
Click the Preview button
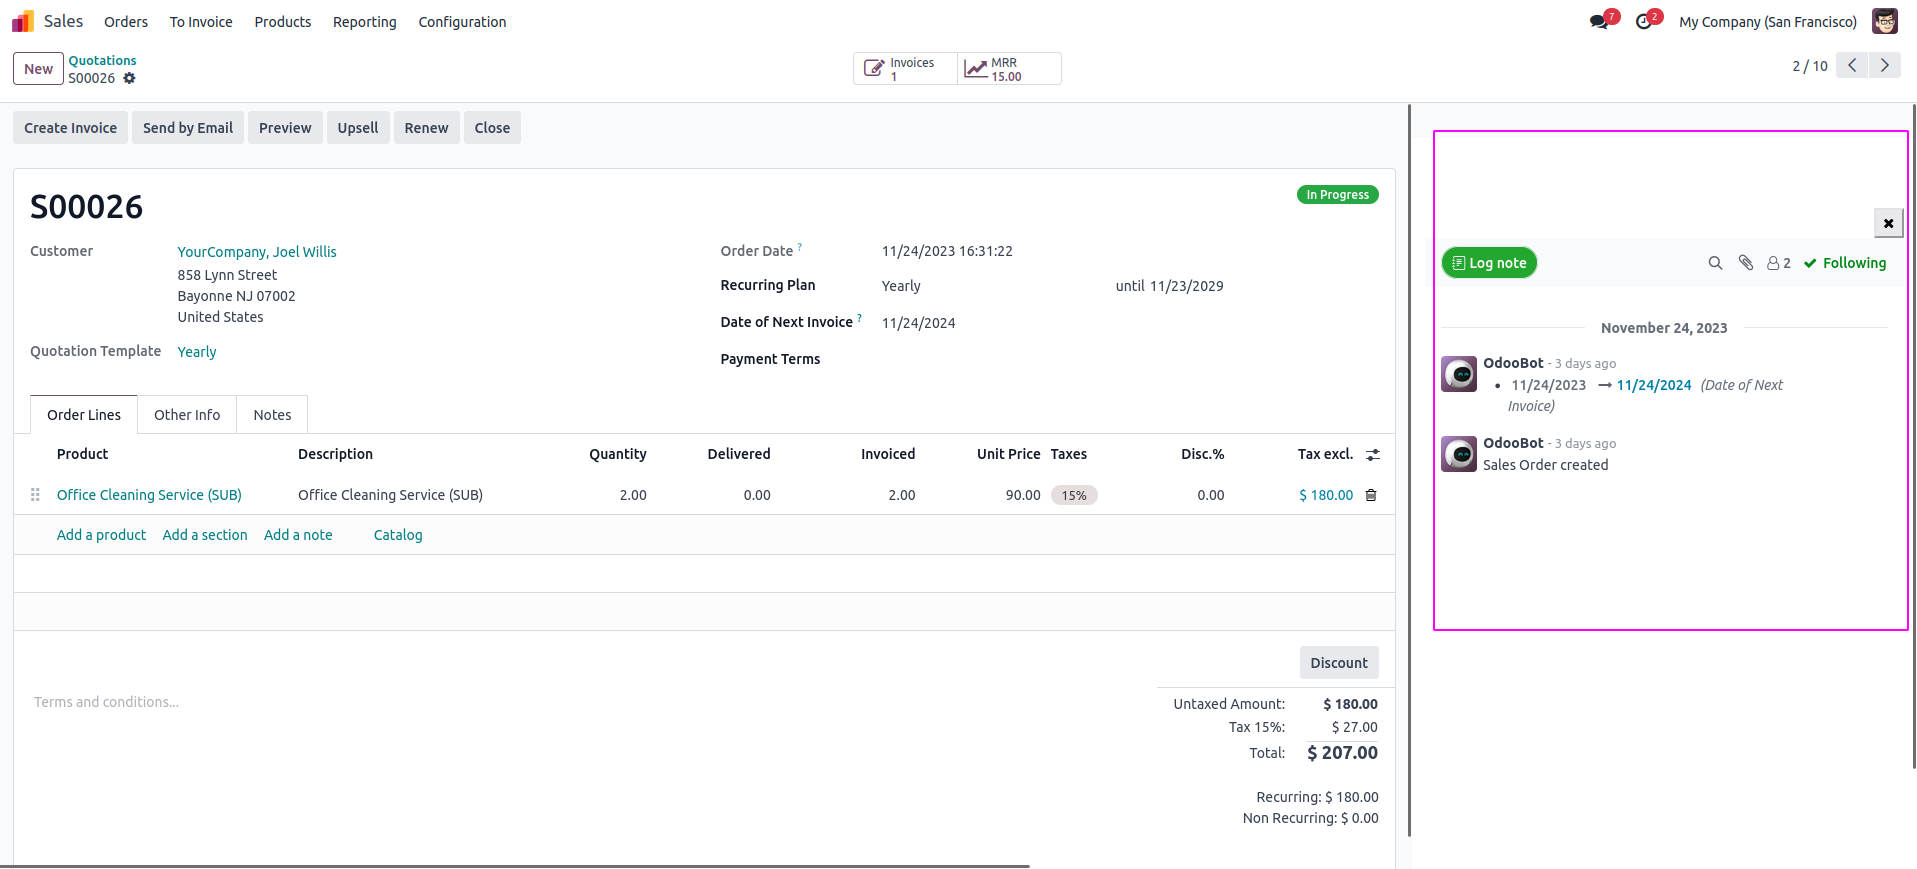point(285,128)
